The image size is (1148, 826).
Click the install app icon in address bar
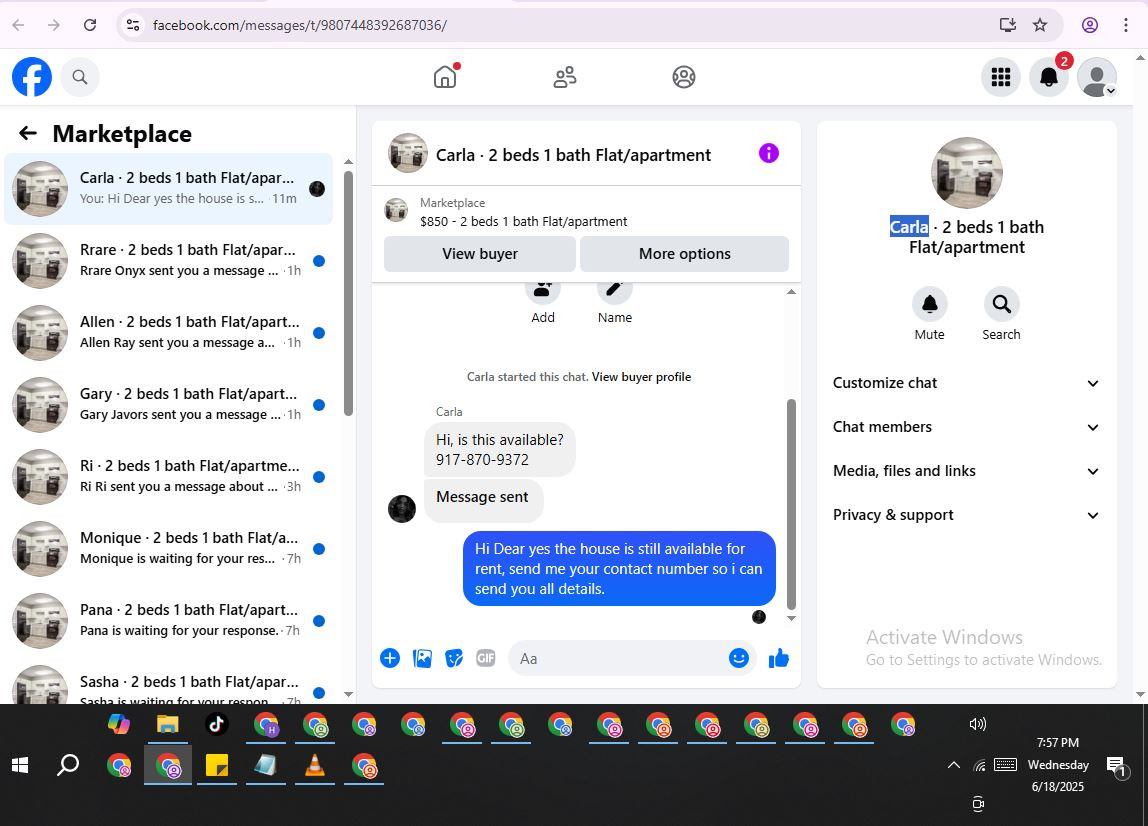click(1008, 25)
